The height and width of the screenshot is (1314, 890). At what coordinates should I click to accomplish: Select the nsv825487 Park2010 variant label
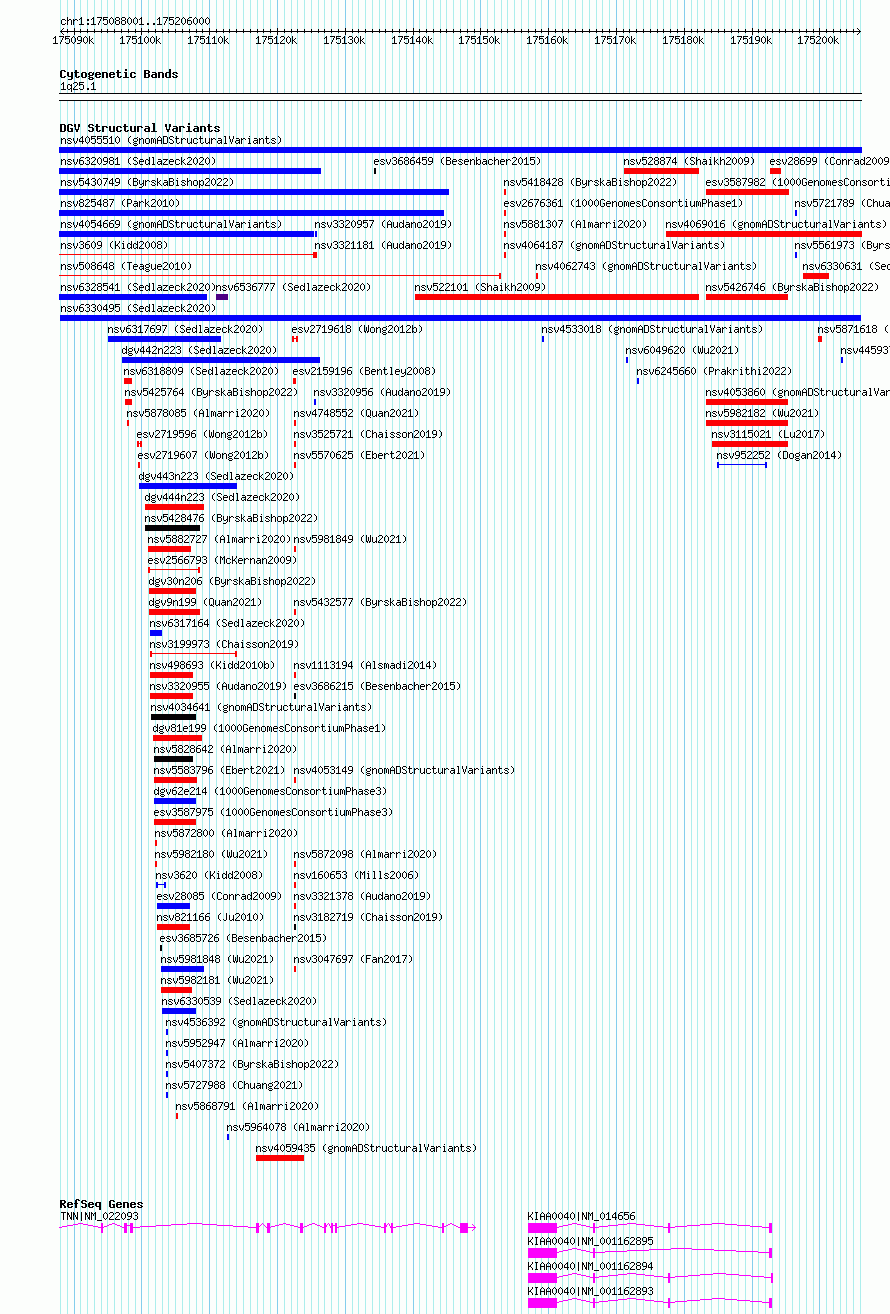click(x=120, y=203)
